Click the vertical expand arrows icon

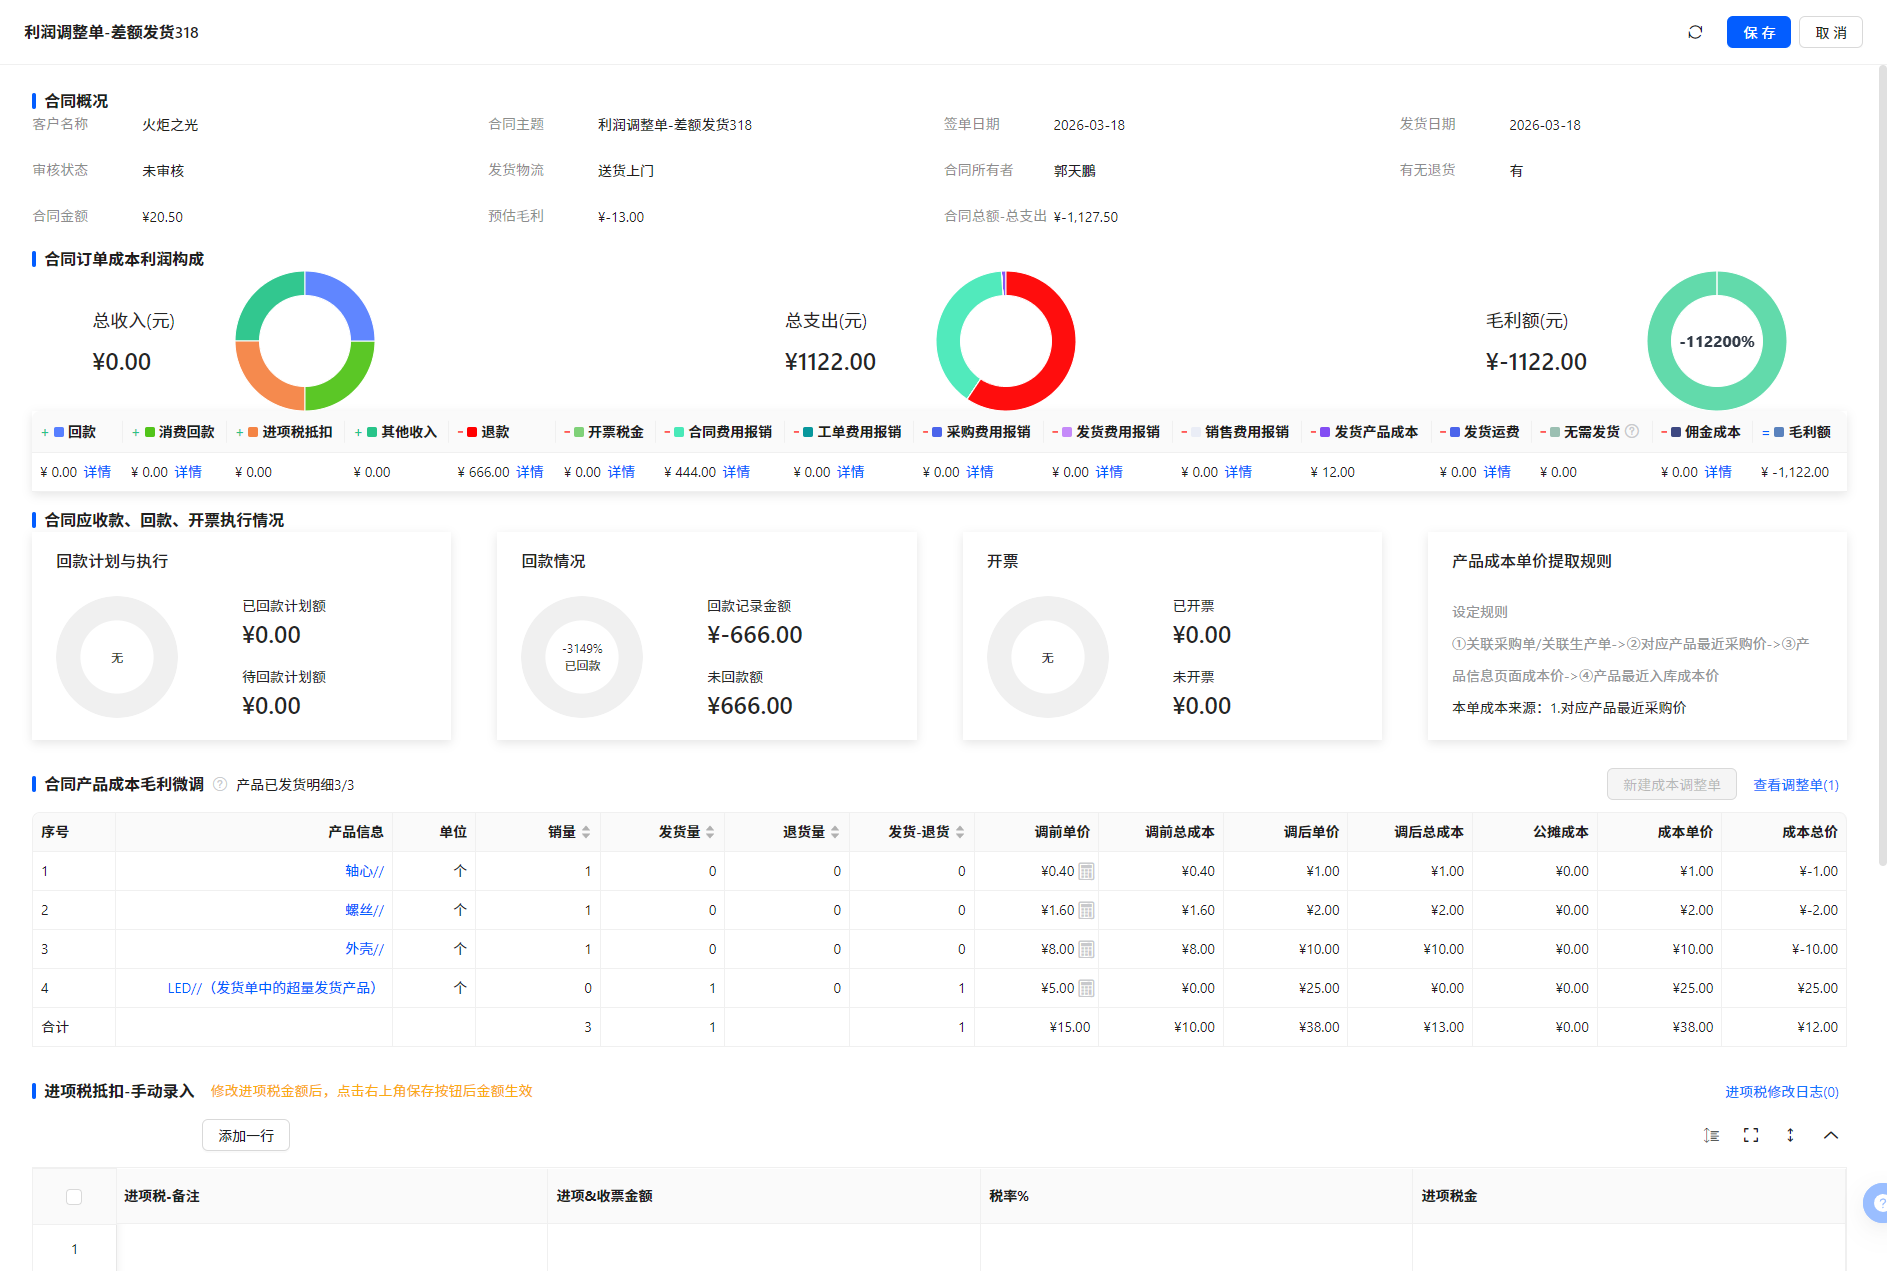coord(1790,1135)
